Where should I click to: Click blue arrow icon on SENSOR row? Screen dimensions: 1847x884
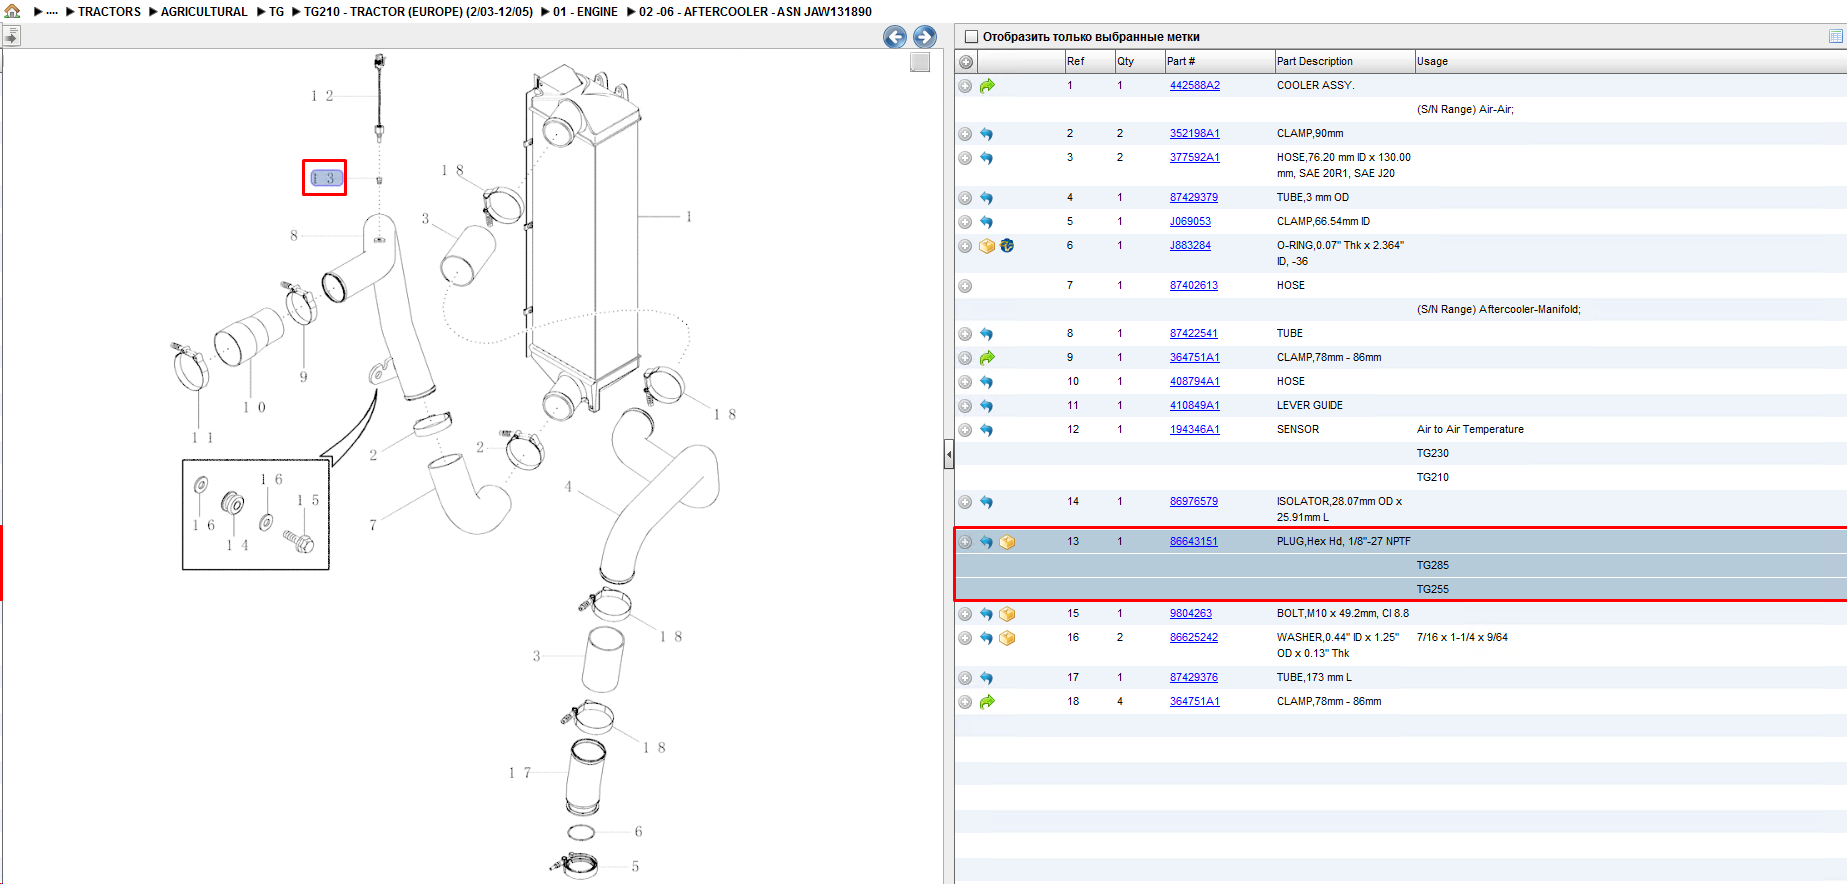tap(987, 430)
